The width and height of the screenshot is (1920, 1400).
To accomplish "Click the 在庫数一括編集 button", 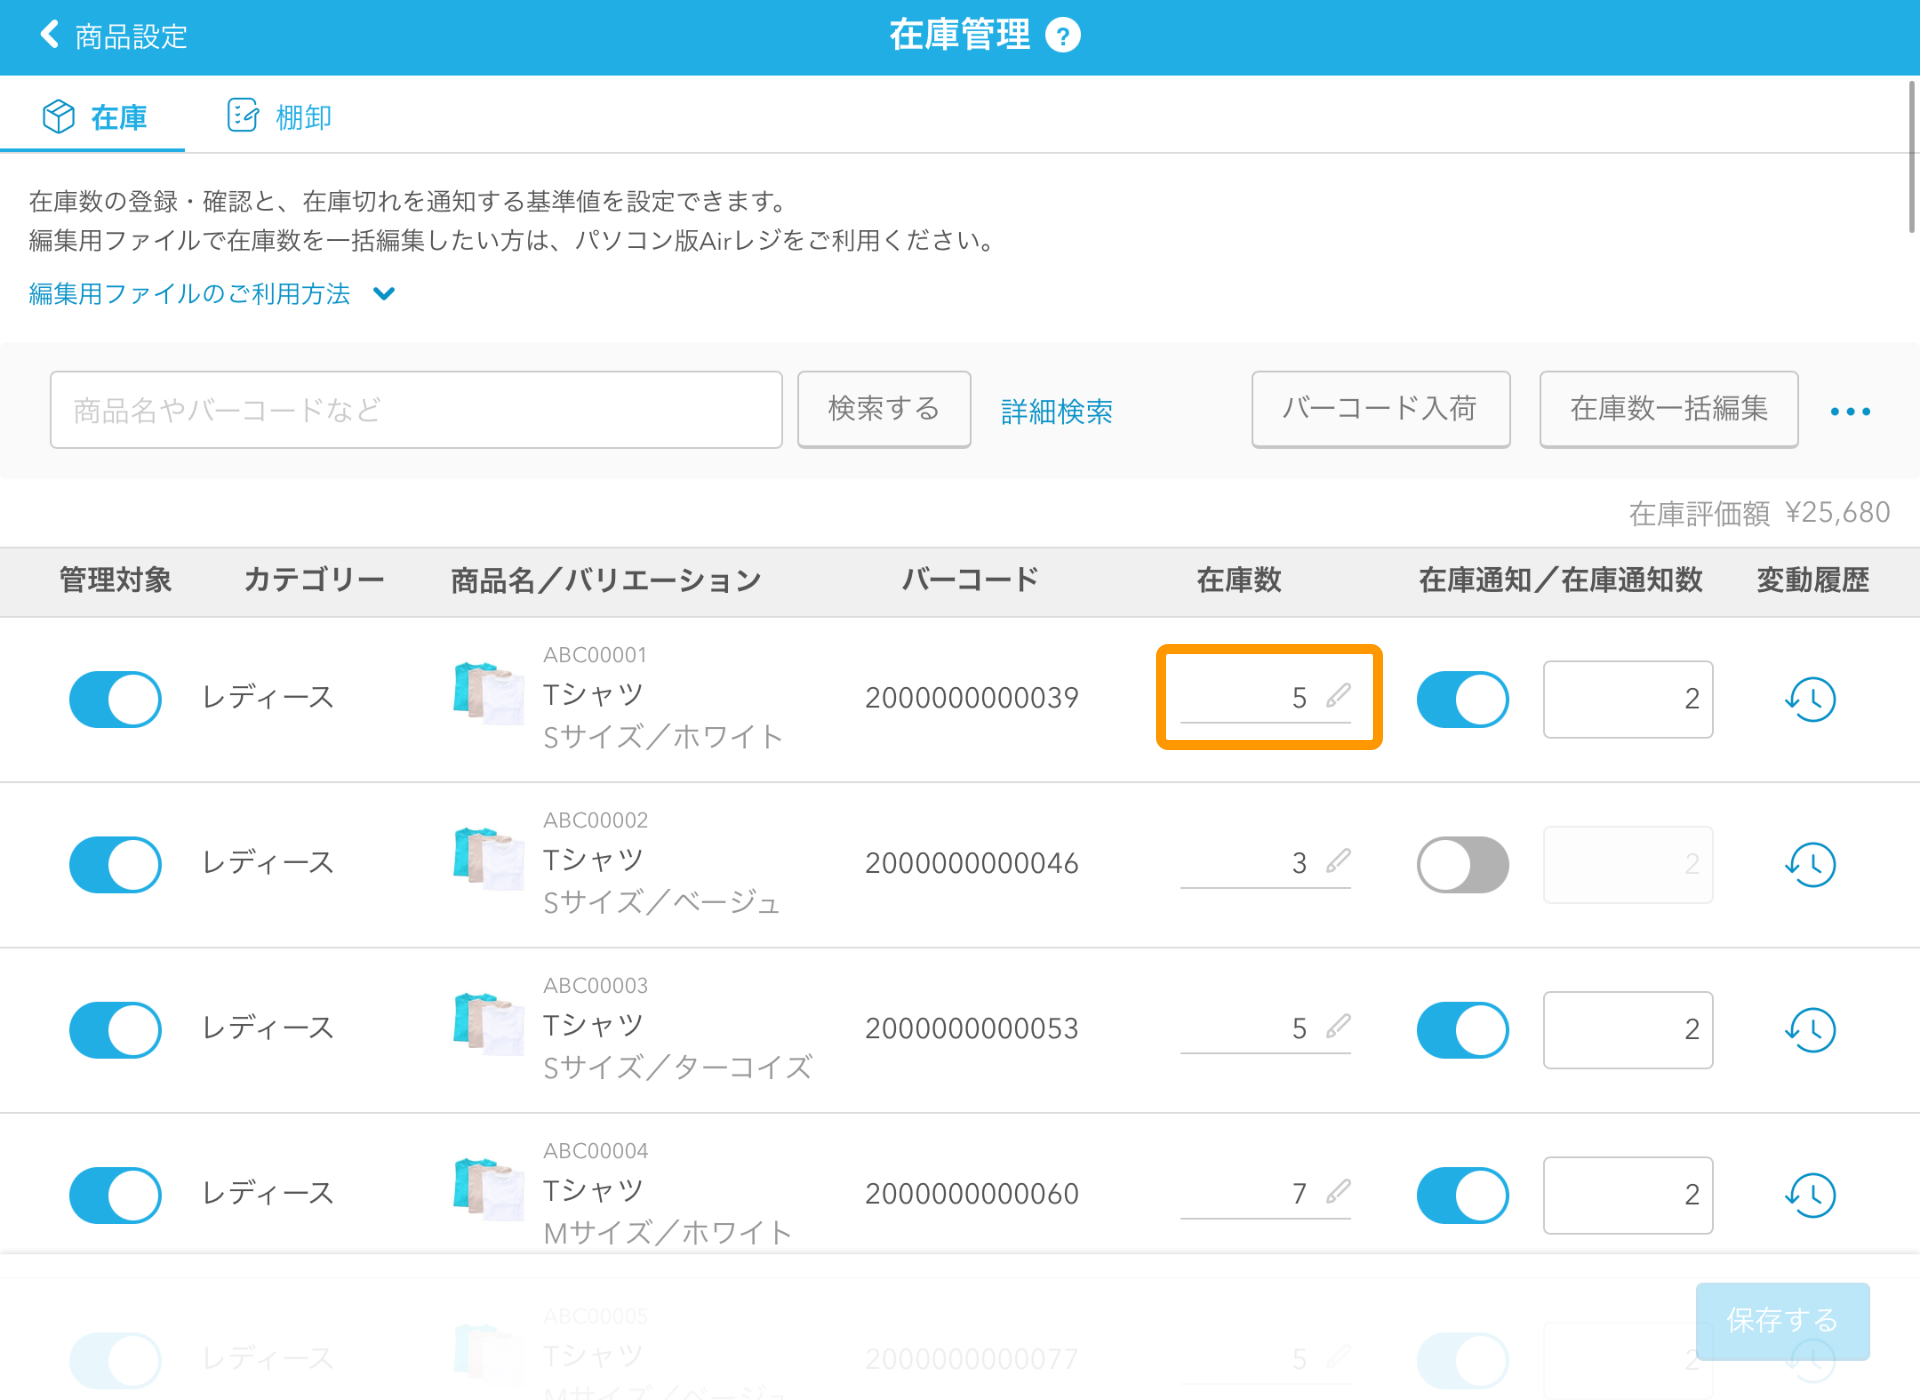I will [x=1669, y=409].
